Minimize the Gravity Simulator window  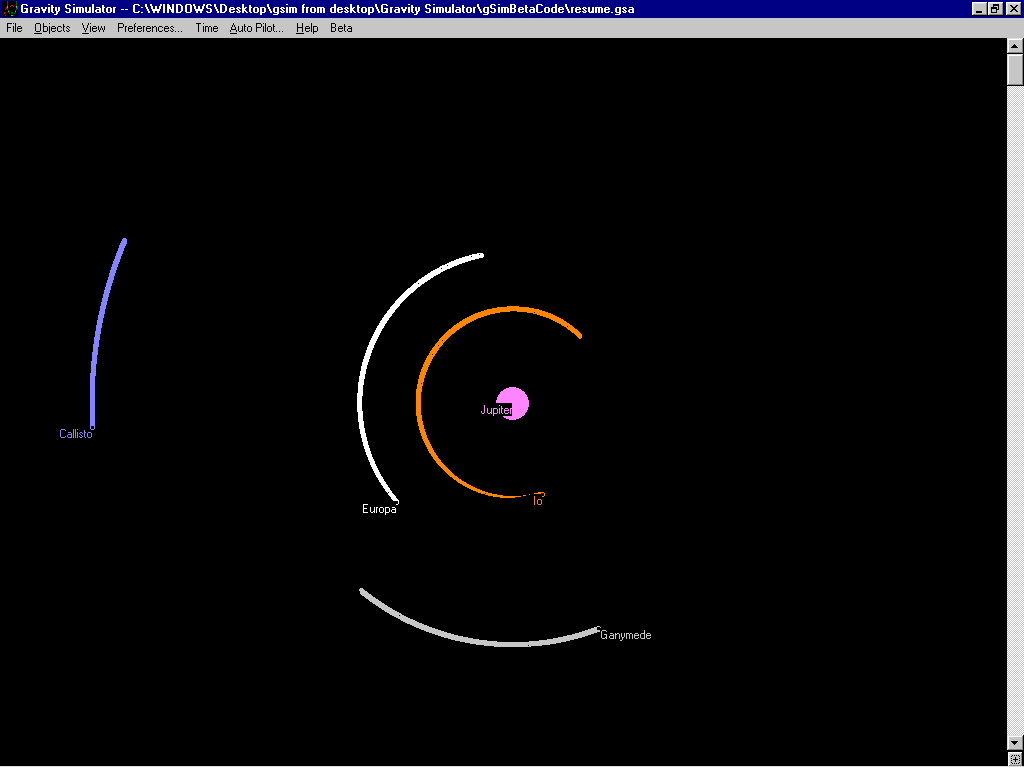click(x=979, y=9)
